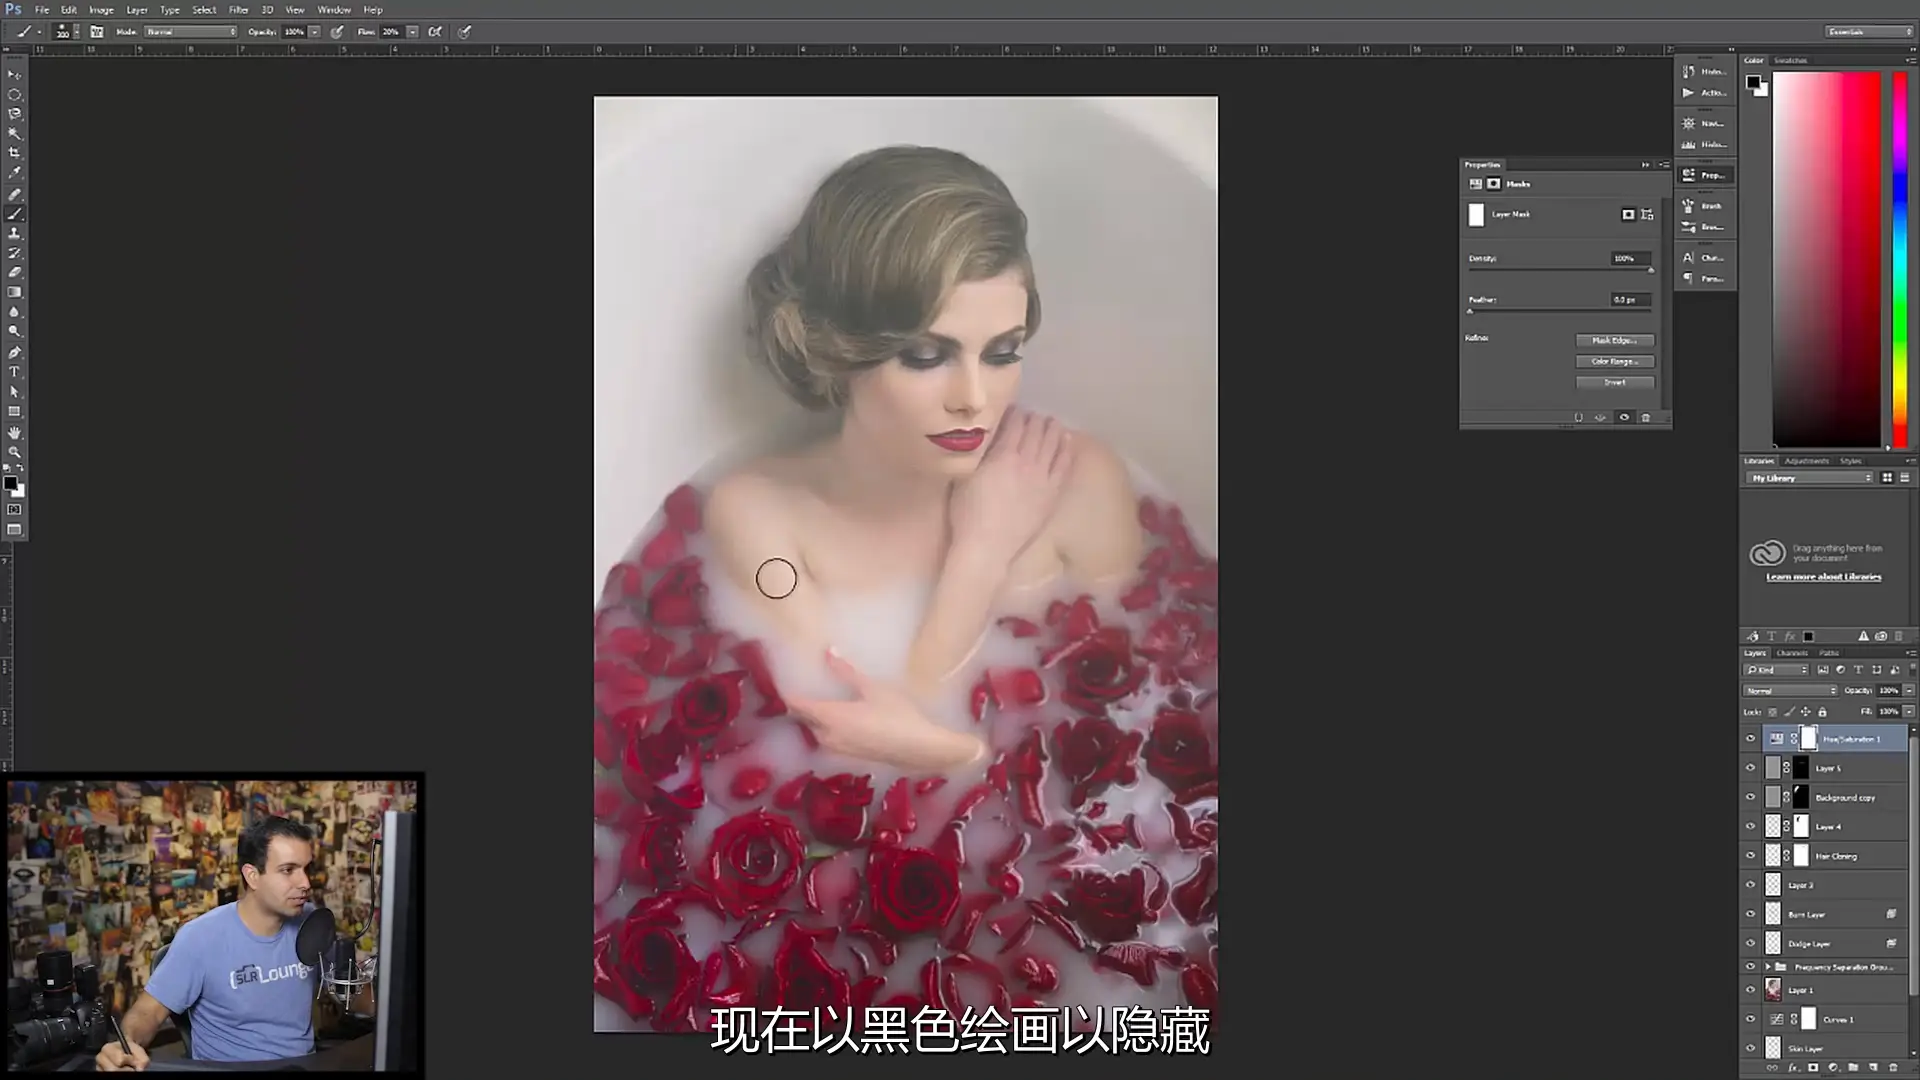
Task: Open the brush Opacity dropdown arrow
Action: 314,32
